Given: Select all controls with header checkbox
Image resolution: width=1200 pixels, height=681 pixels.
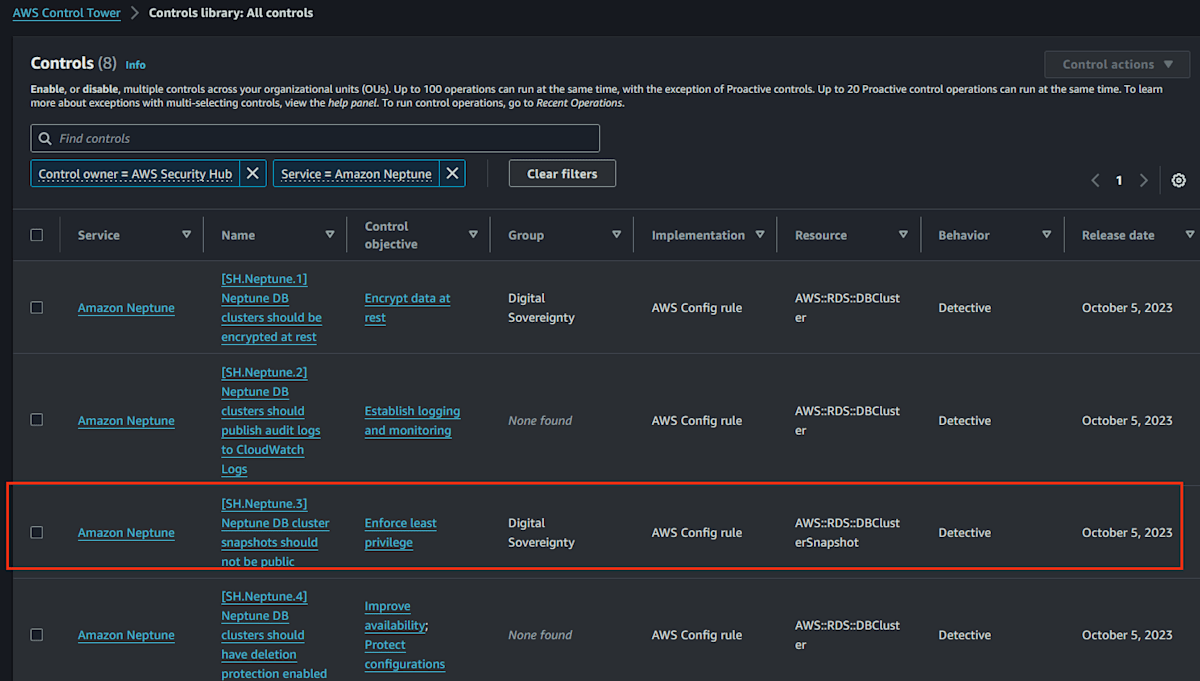Looking at the screenshot, I should pyautogui.click(x=37, y=235).
